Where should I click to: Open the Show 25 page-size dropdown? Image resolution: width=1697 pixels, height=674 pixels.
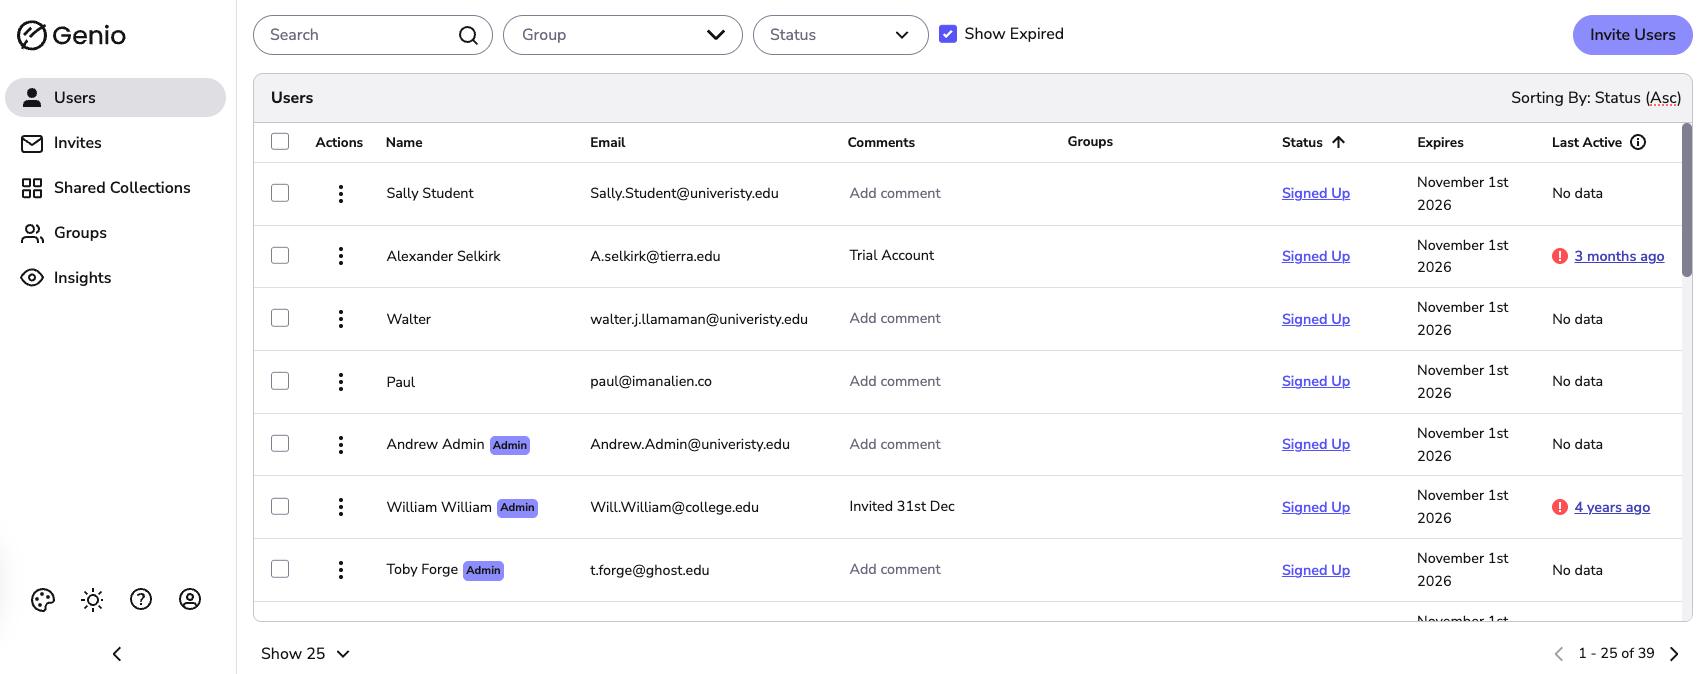[305, 654]
